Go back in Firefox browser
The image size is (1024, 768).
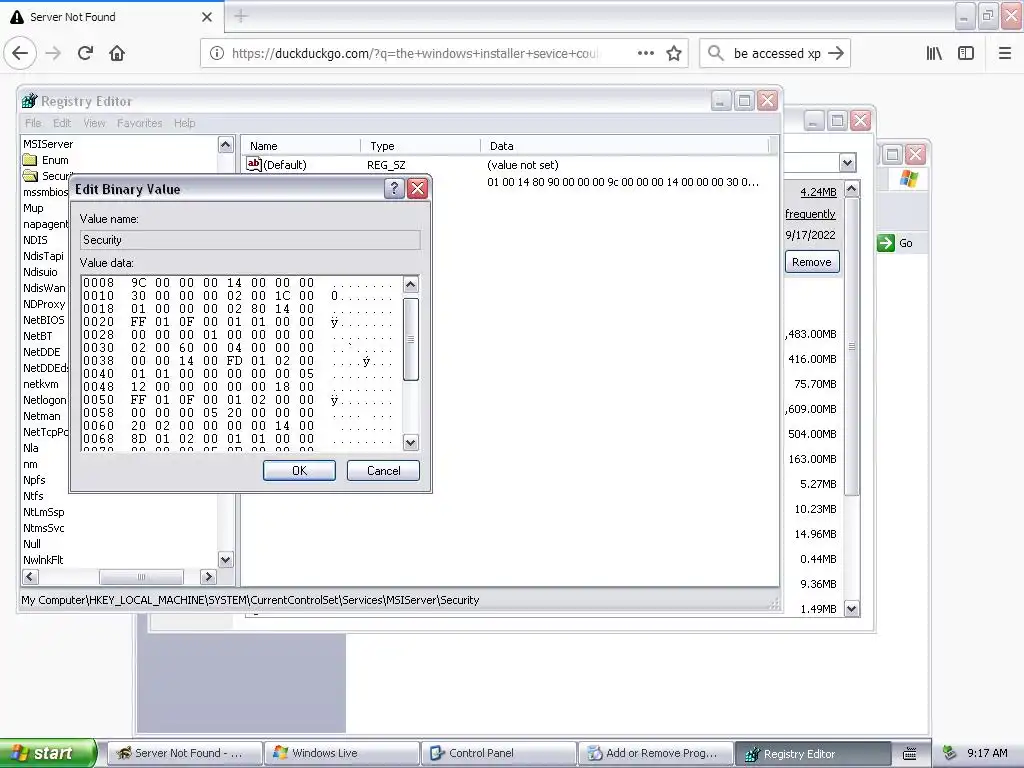pyautogui.click(x=20, y=54)
